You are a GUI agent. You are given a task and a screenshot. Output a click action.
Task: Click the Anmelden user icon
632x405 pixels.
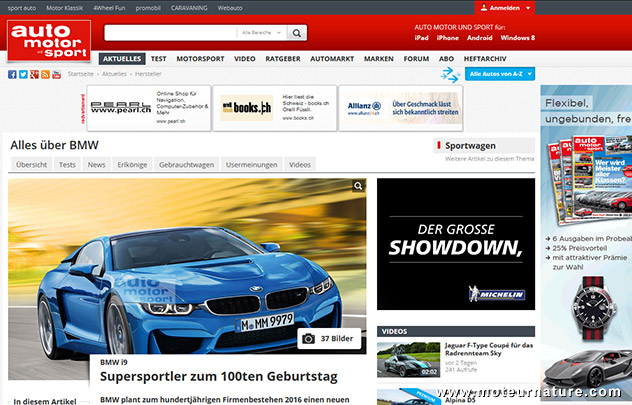point(484,7)
